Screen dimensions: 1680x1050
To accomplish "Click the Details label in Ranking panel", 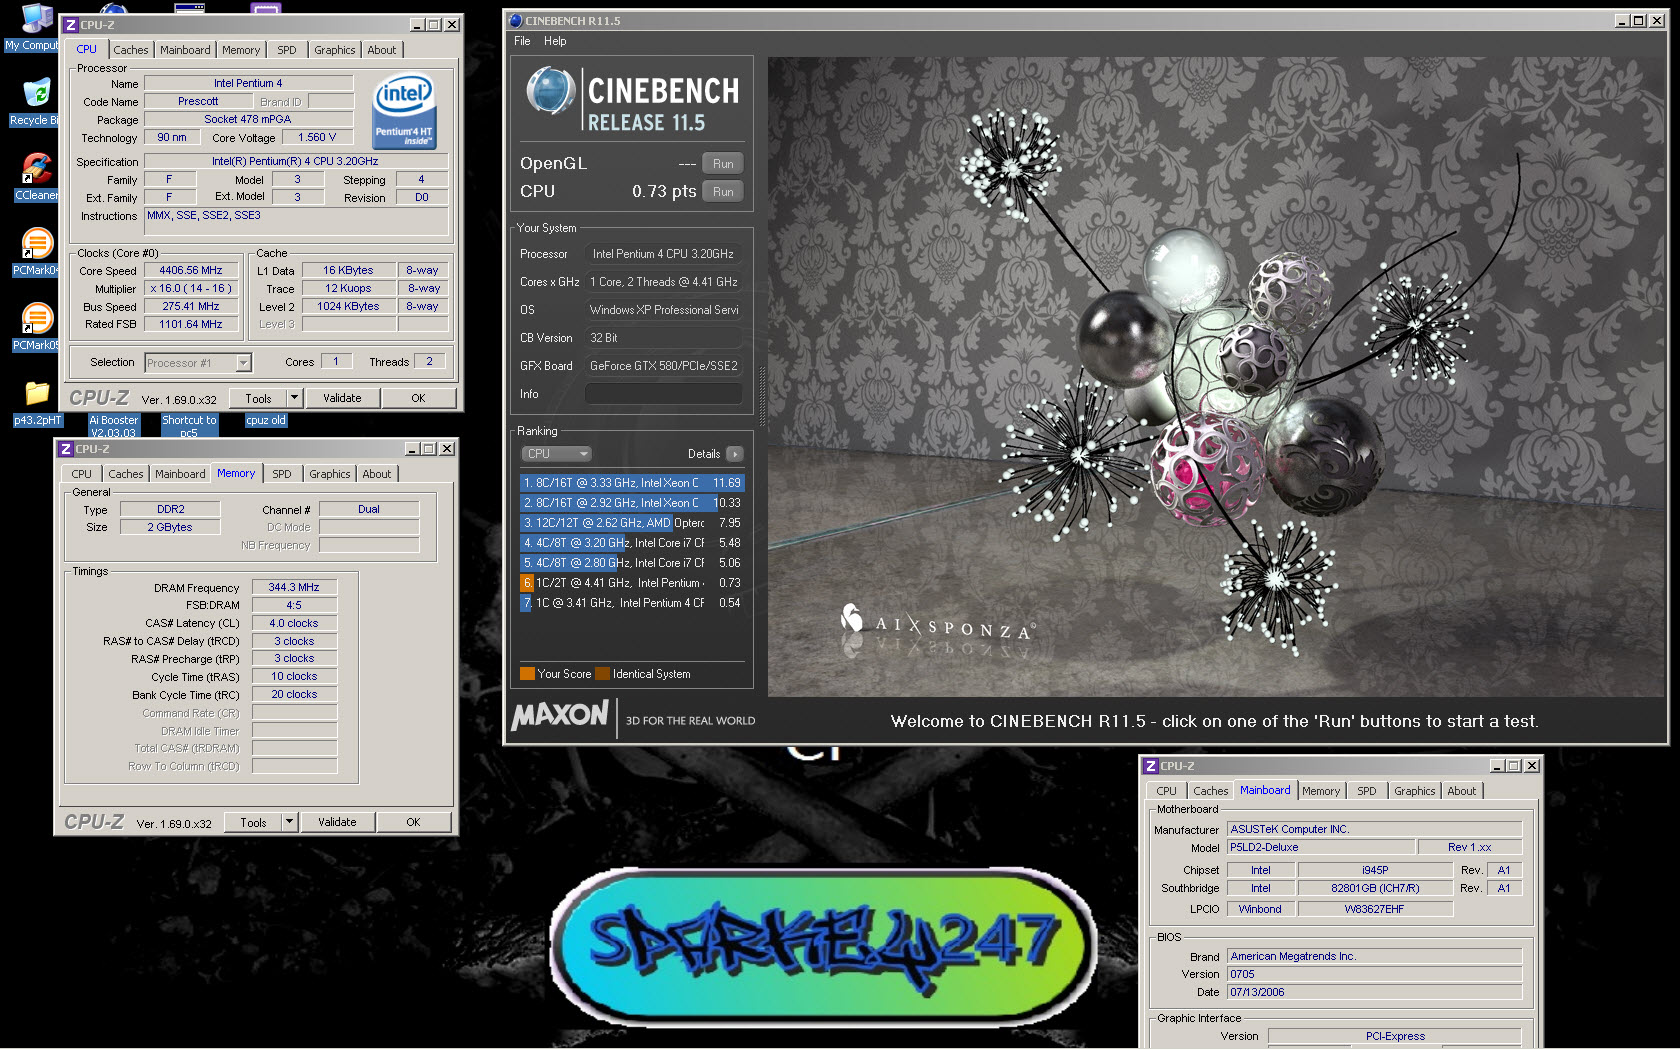I will 704,454.
